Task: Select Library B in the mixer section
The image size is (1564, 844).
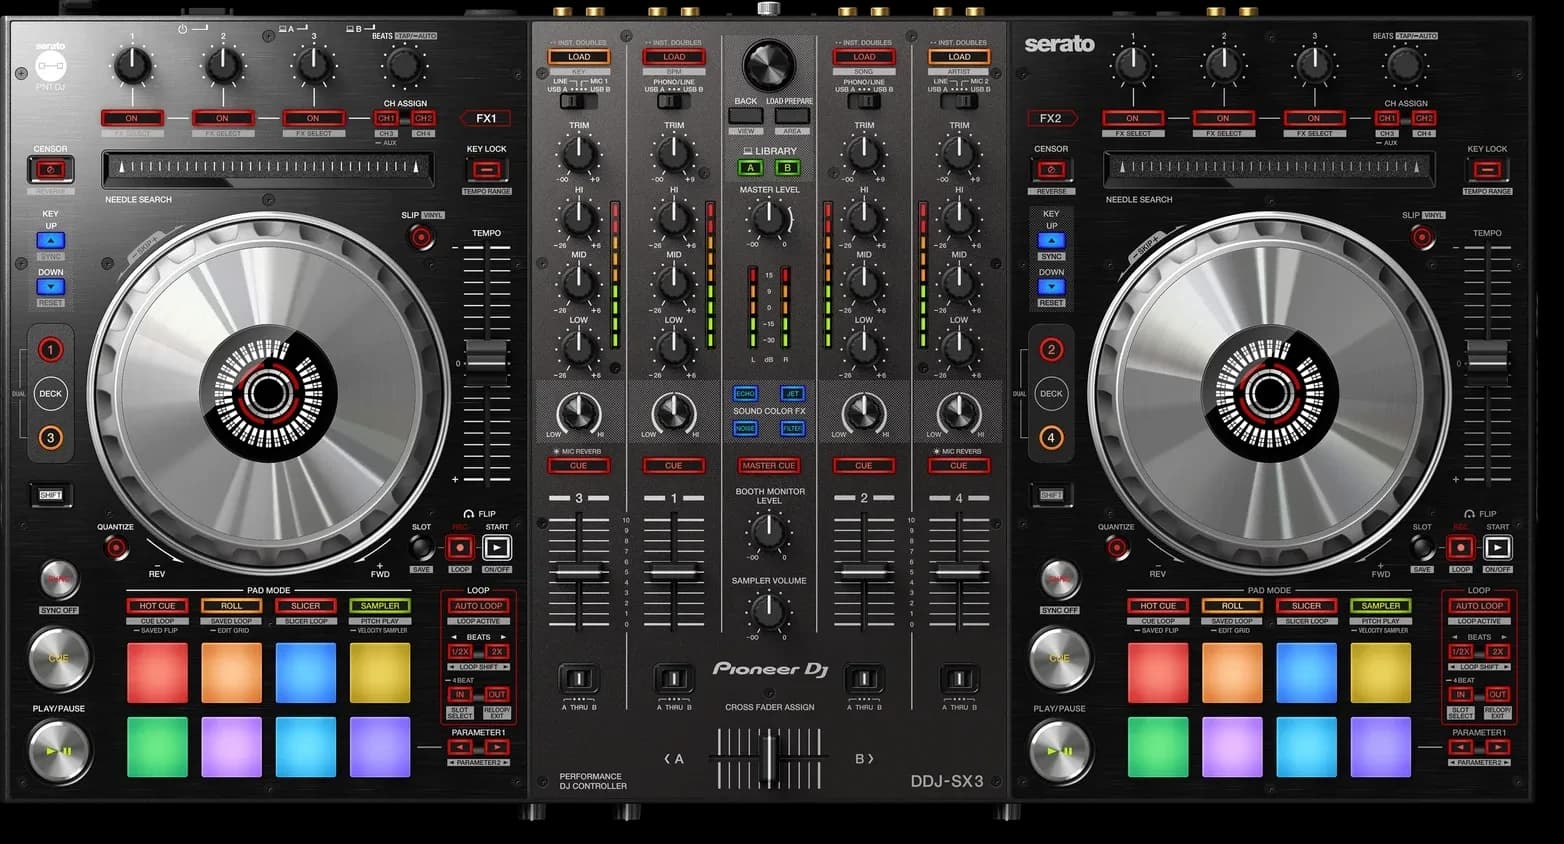Action: [788, 168]
